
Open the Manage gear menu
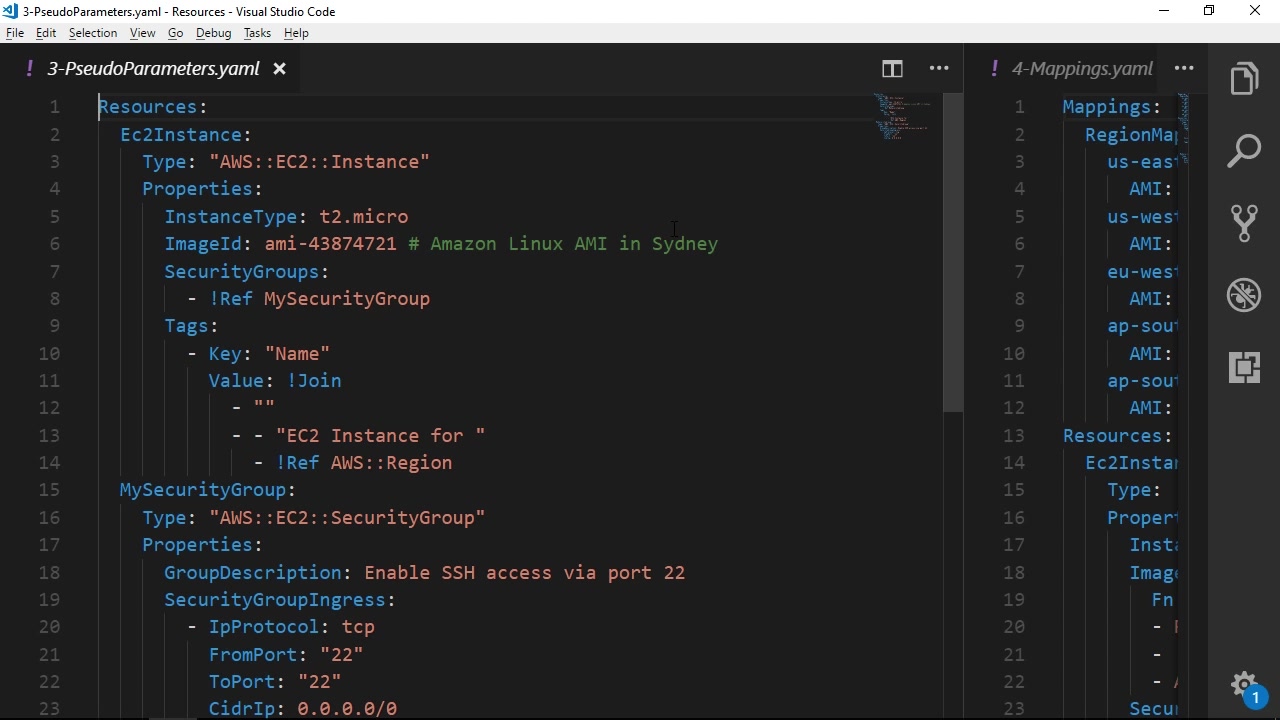click(x=1244, y=685)
